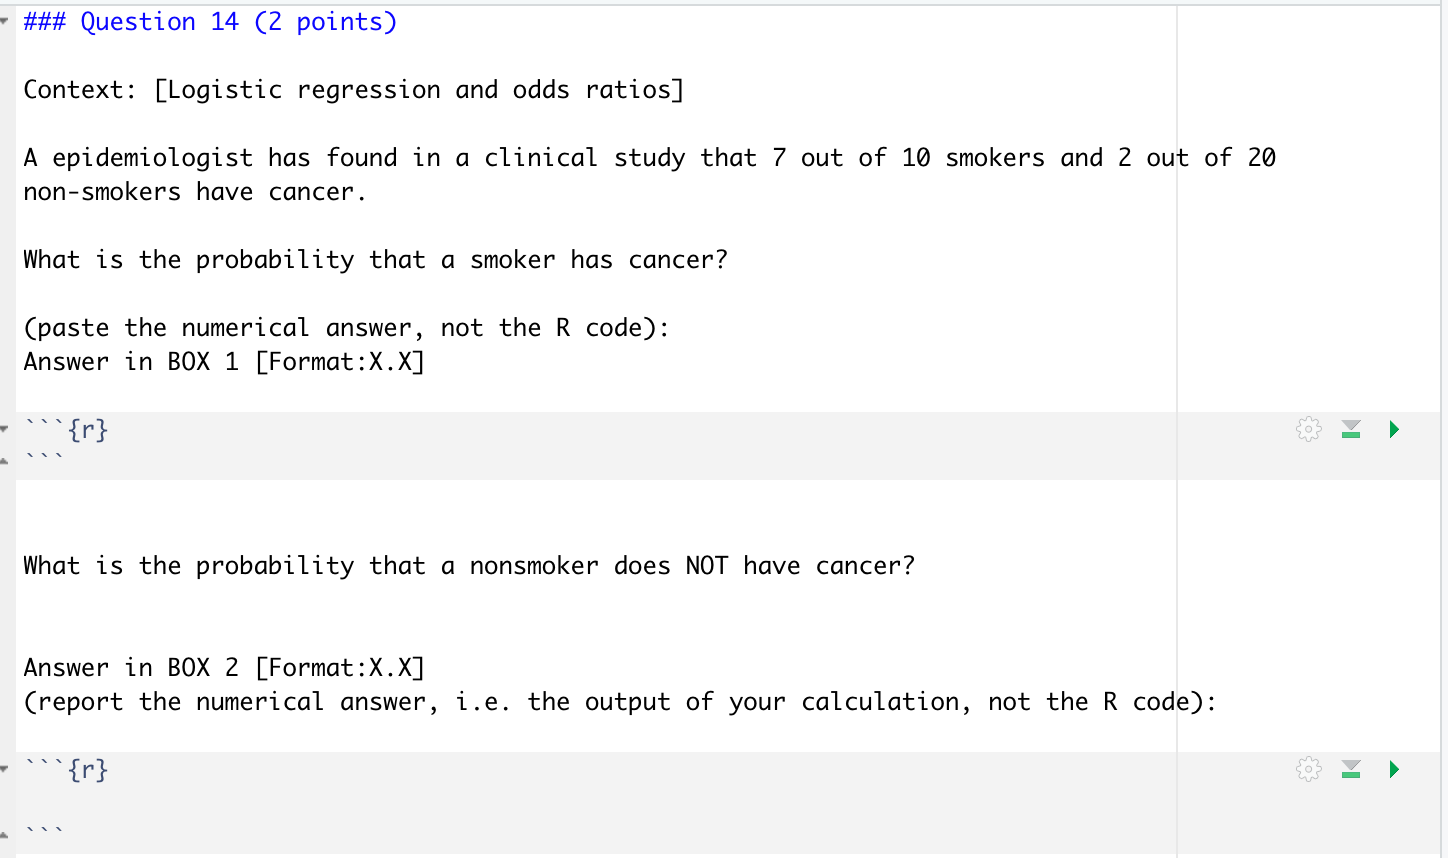Run the first R code chunk

(x=1393, y=429)
